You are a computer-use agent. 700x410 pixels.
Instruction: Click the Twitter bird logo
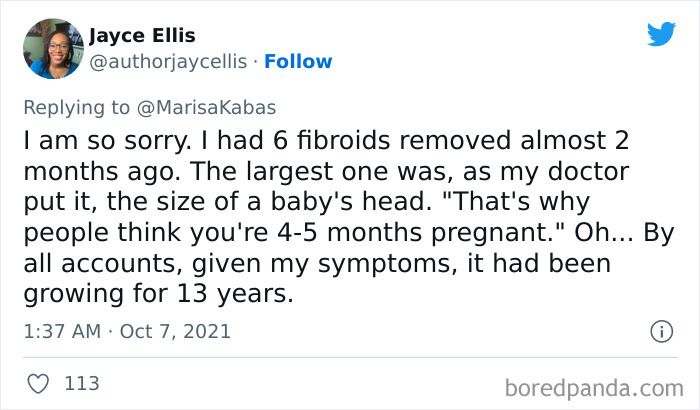point(660,35)
